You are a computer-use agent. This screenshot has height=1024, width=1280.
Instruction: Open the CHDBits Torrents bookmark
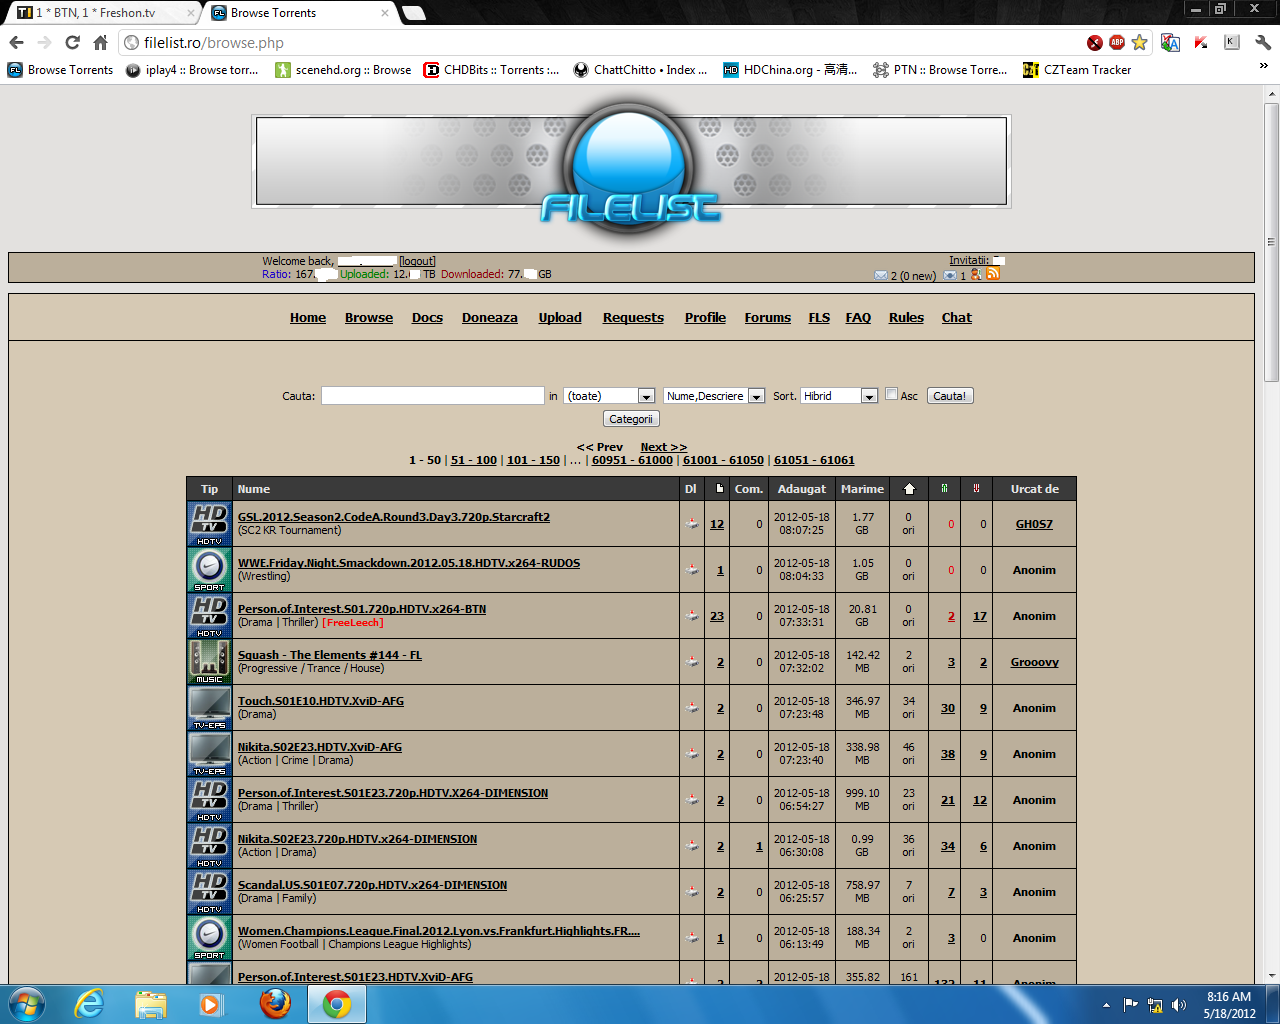click(491, 69)
